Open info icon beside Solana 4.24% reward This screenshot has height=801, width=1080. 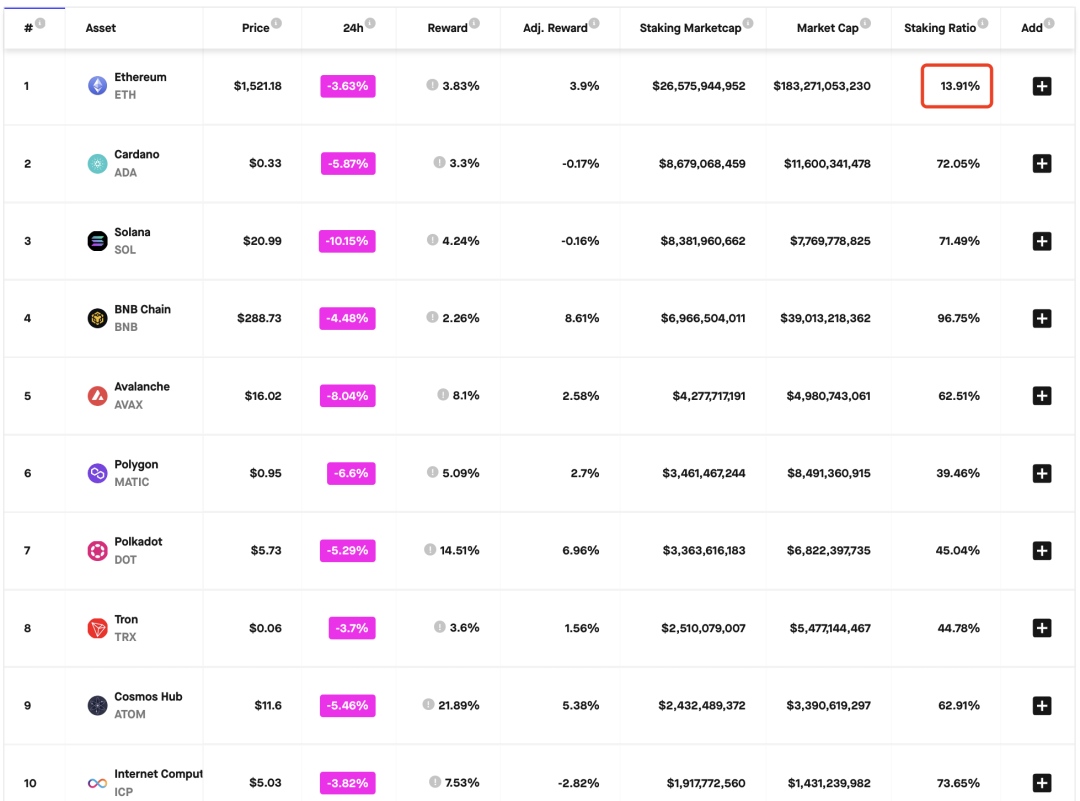point(432,240)
